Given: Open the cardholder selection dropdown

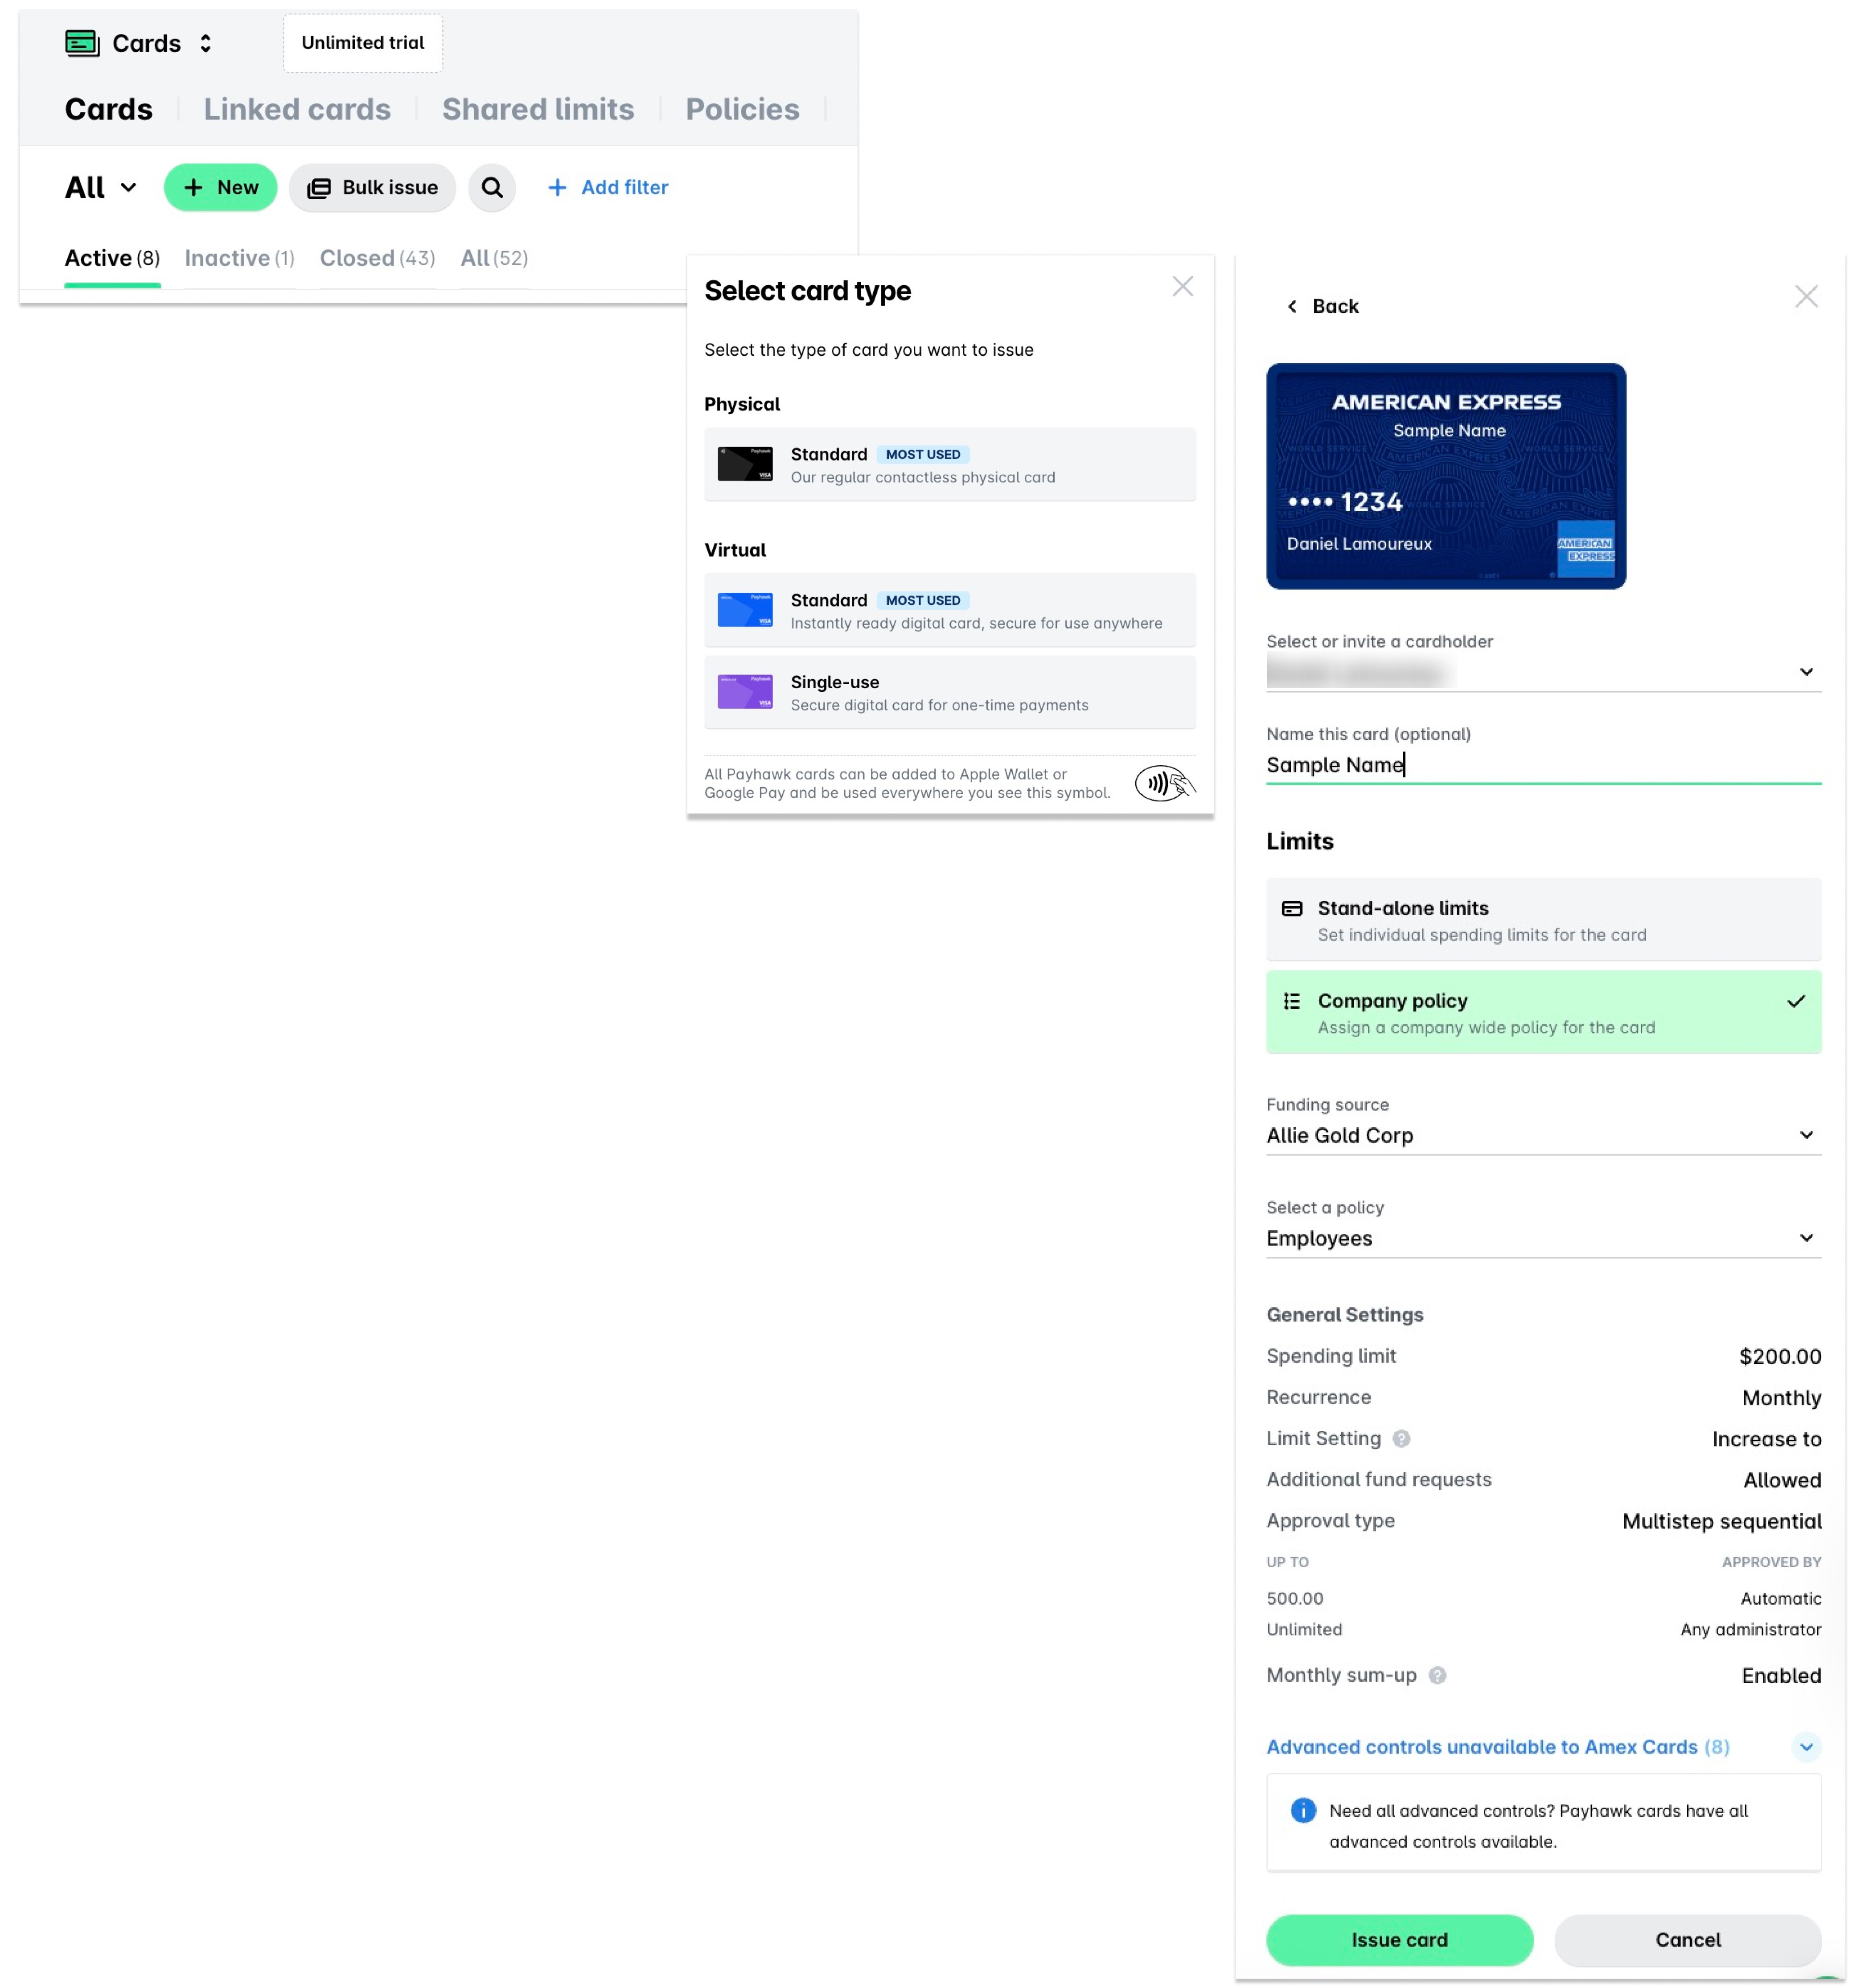Looking at the screenshot, I should (x=1543, y=672).
